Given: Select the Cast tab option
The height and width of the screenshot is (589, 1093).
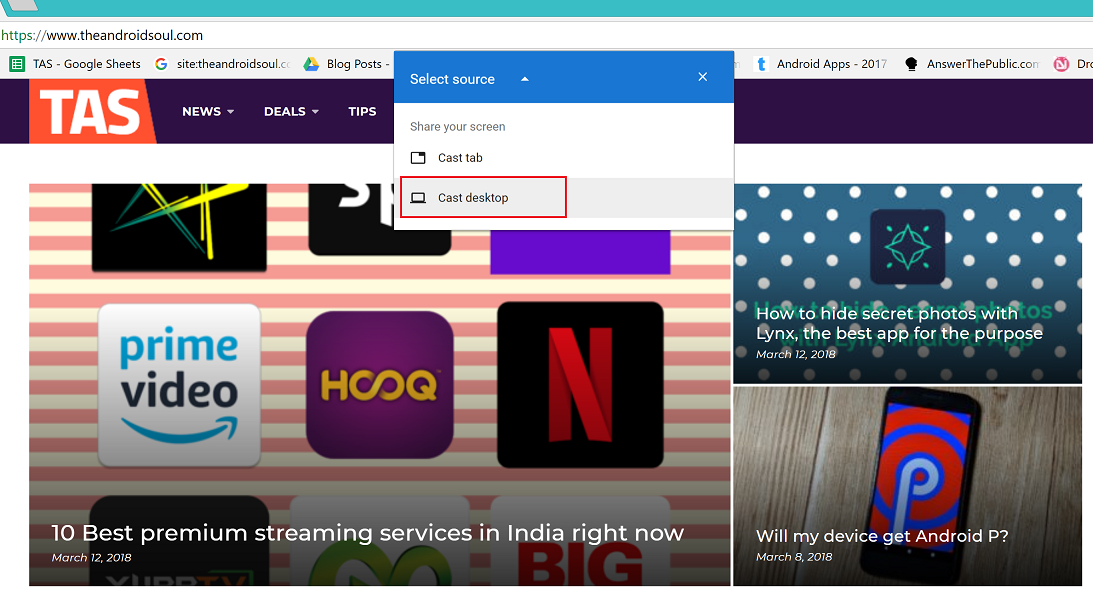Looking at the screenshot, I should click(460, 158).
